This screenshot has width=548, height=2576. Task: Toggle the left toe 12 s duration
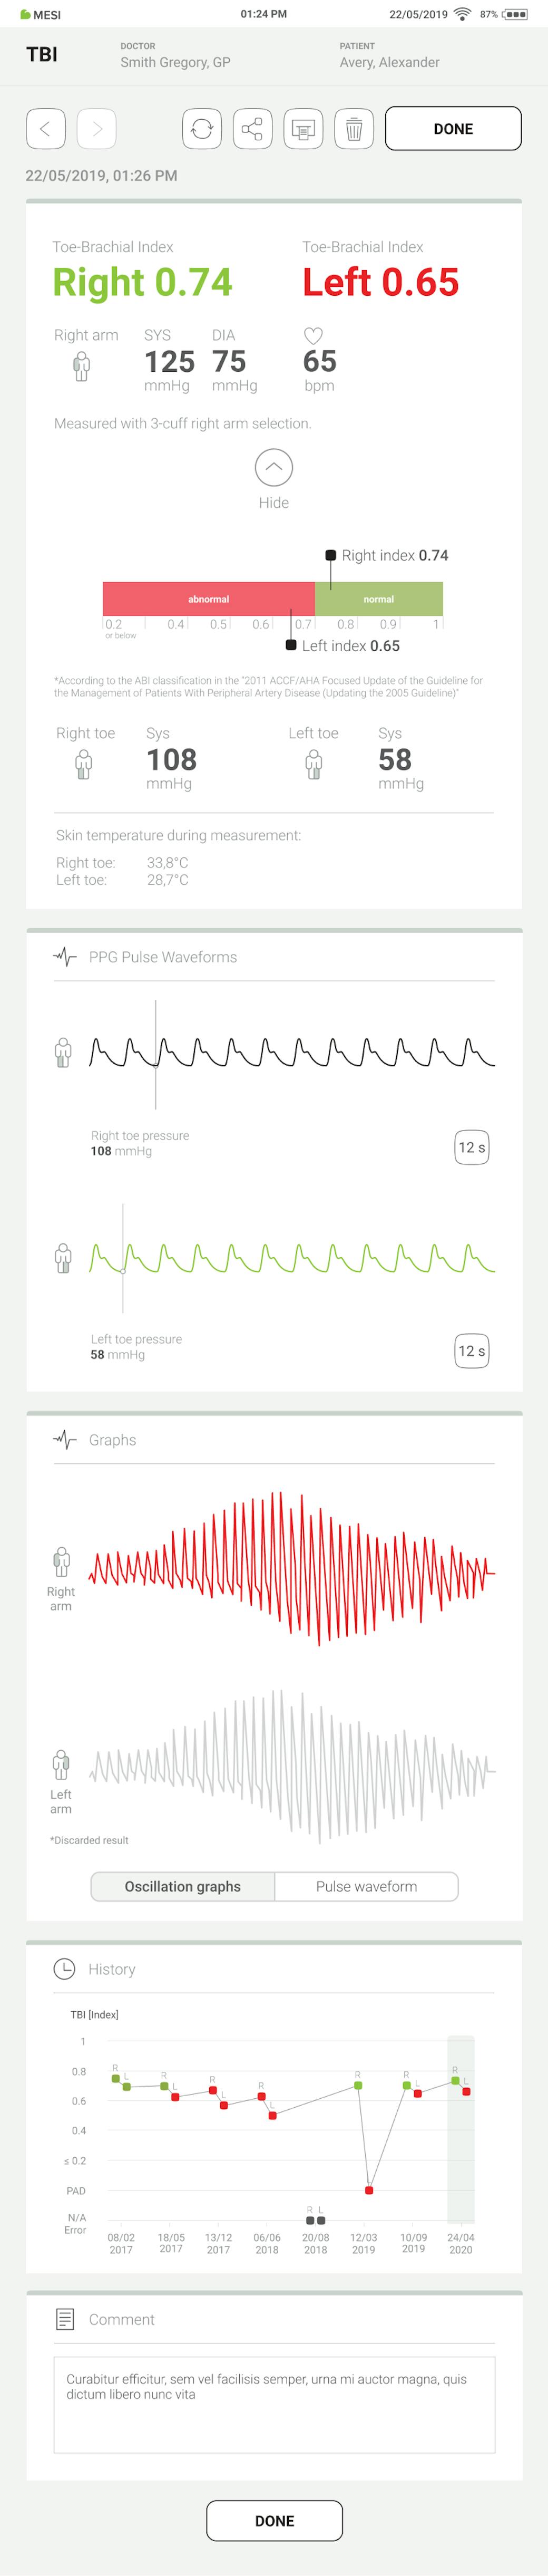coord(471,1351)
